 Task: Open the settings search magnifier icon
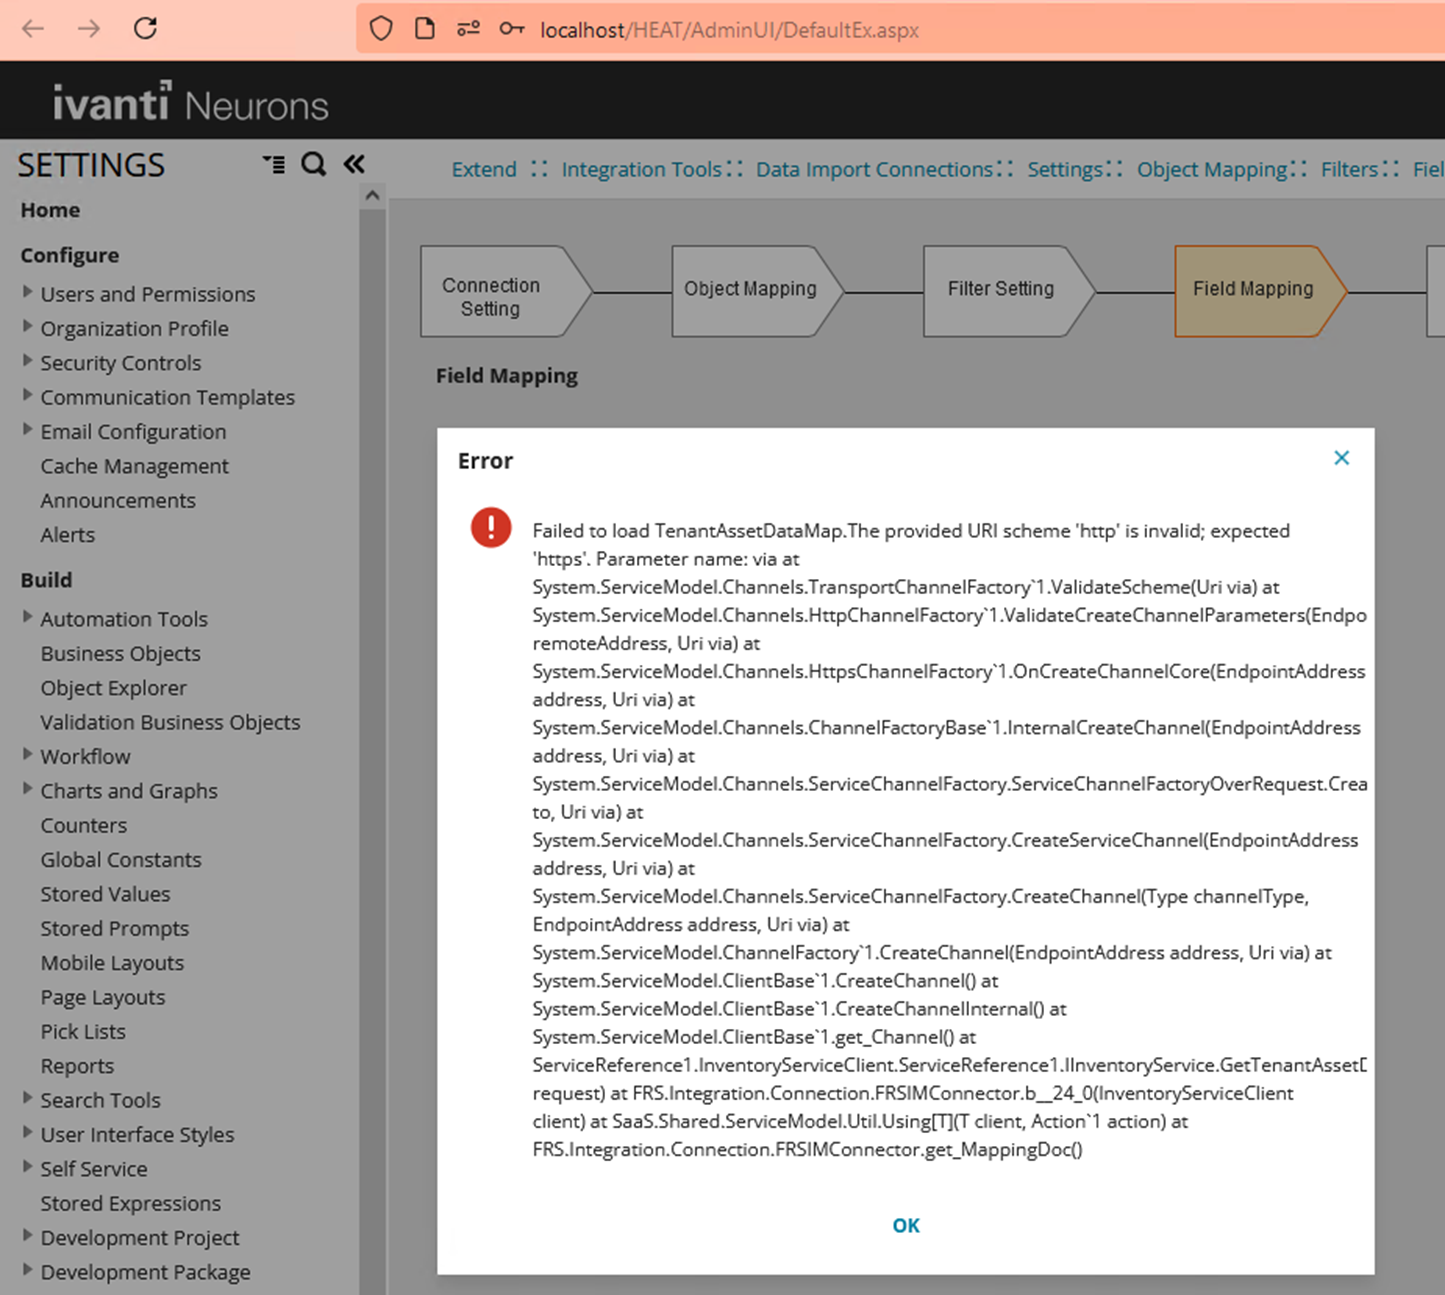pyautogui.click(x=313, y=164)
